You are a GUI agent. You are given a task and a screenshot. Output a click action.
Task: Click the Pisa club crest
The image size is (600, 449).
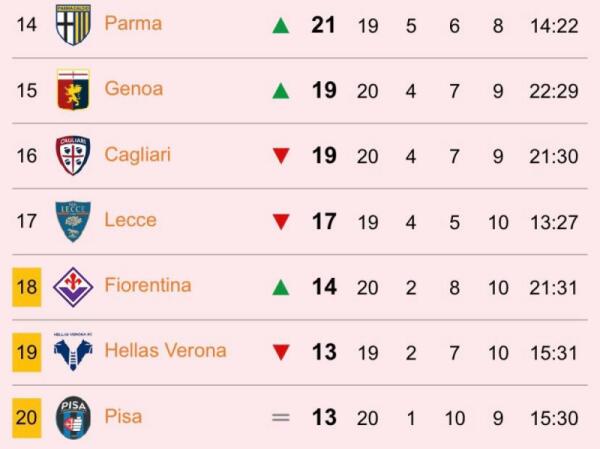pyautogui.click(x=73, y=417)
